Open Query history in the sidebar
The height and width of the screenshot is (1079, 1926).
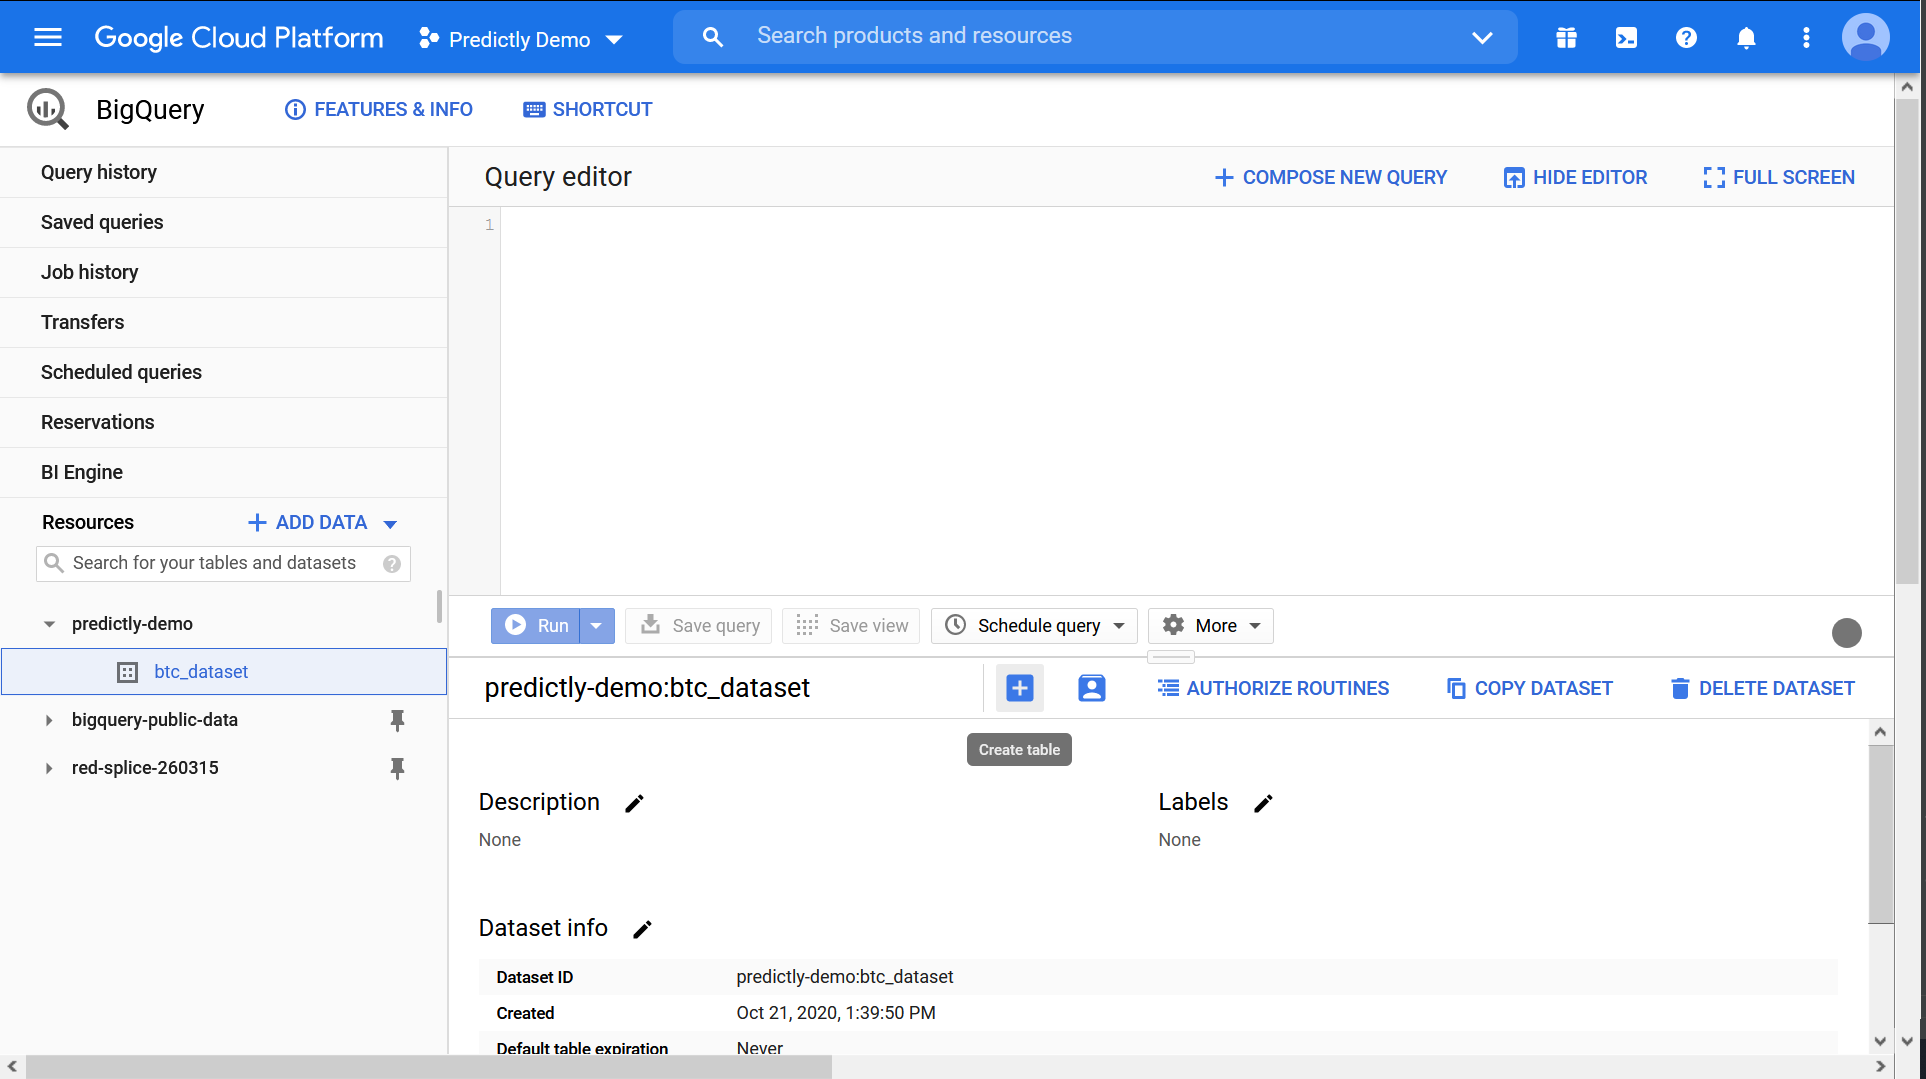click(x=99, y=172)
